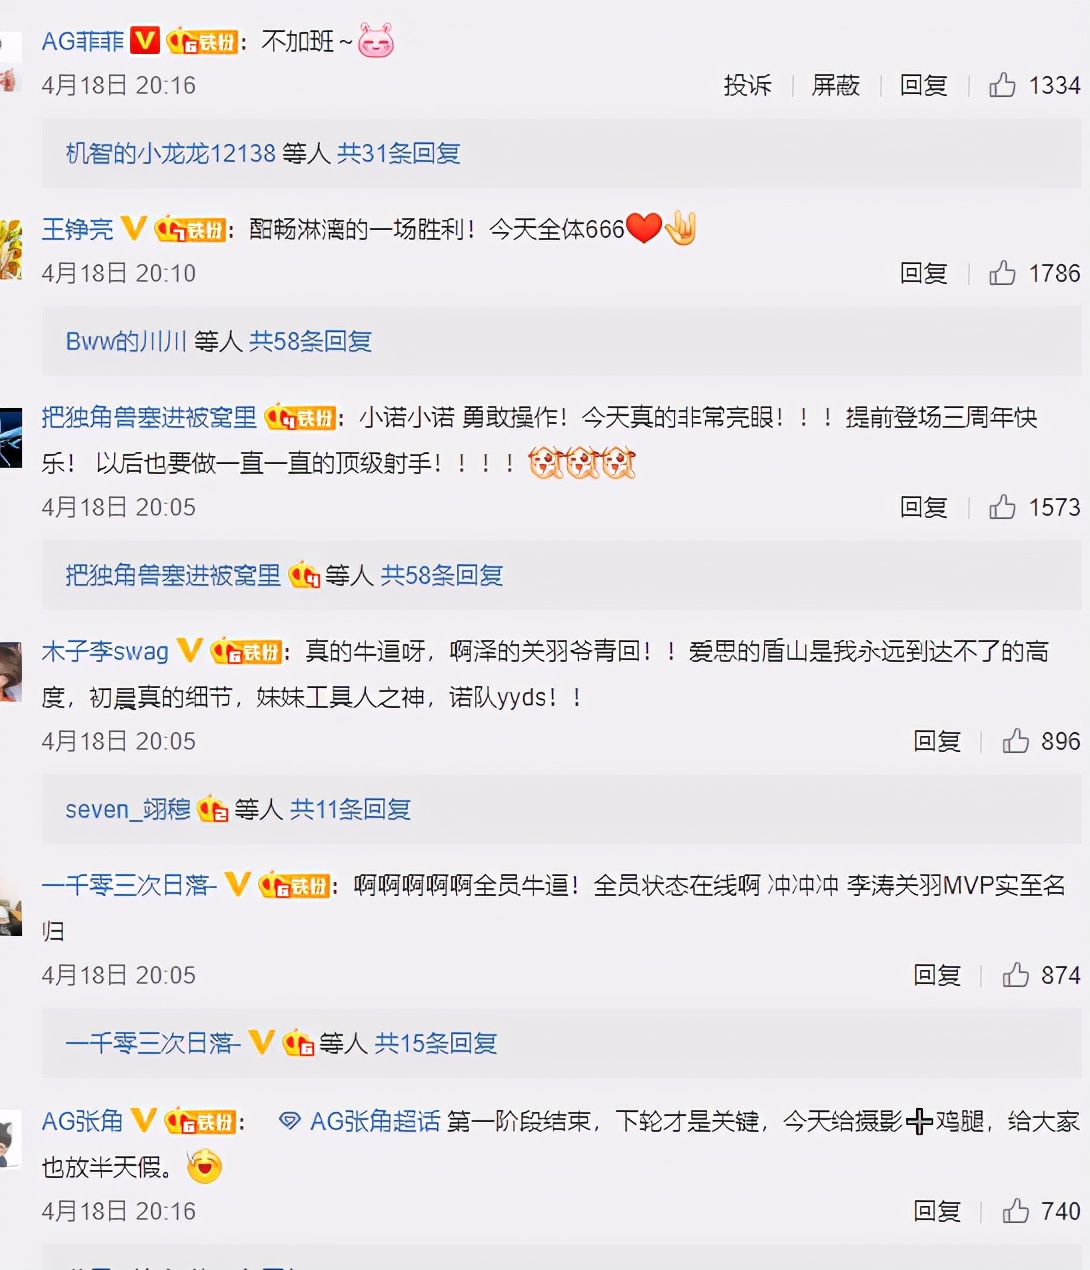The height and width of the screenshot is (1270, 1090).
Task: Expand 共11条回复 under 木子李swag's comment
Action: [350, 809]
